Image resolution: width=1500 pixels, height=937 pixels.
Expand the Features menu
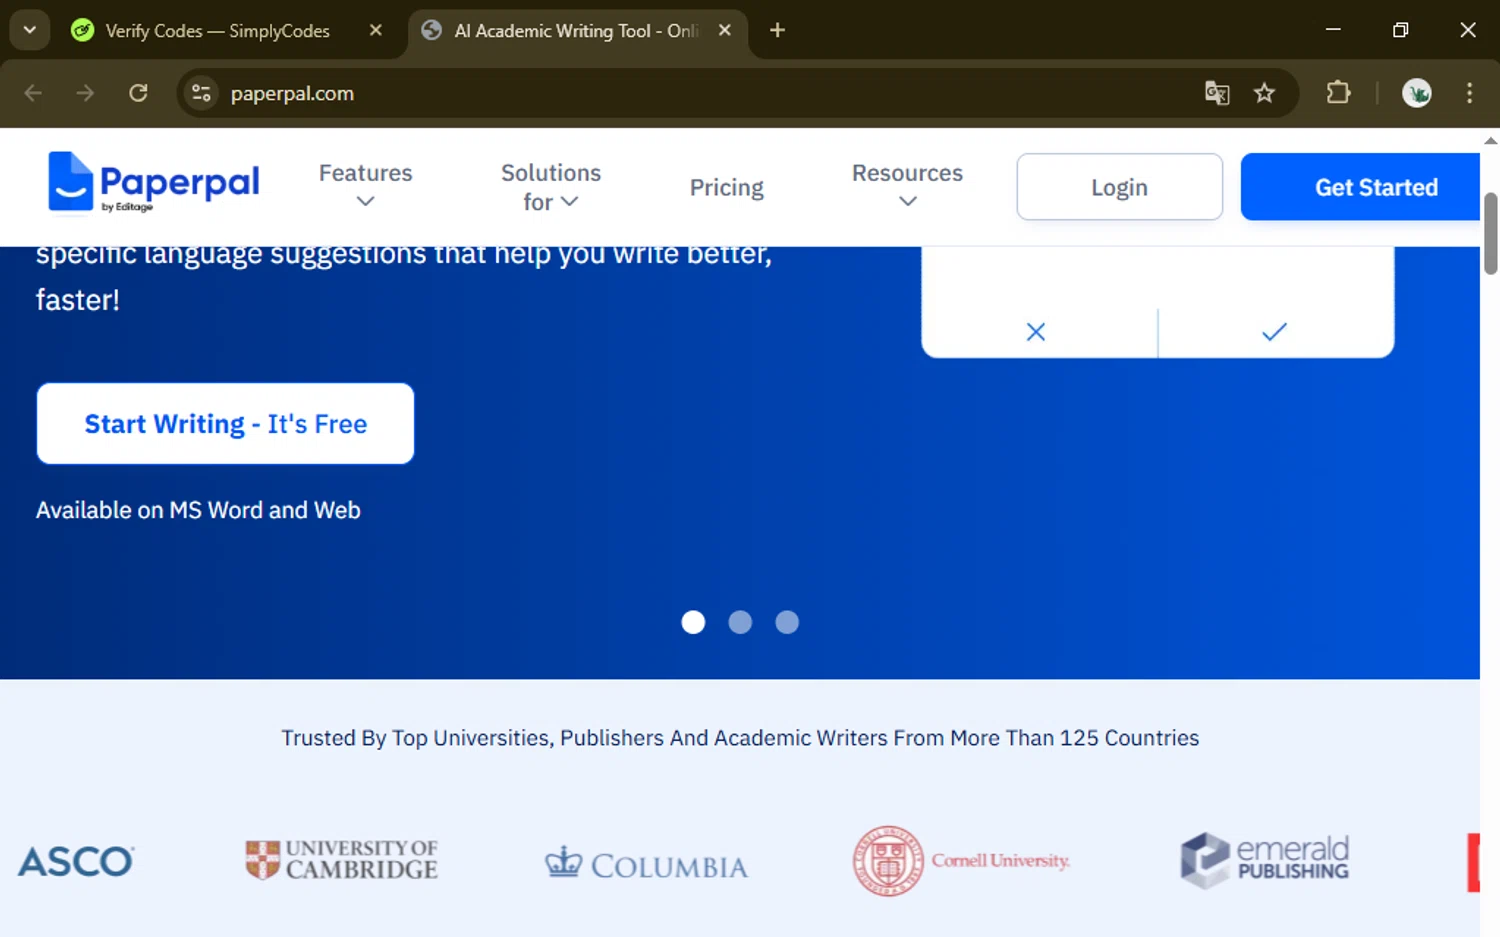[365, 186]
